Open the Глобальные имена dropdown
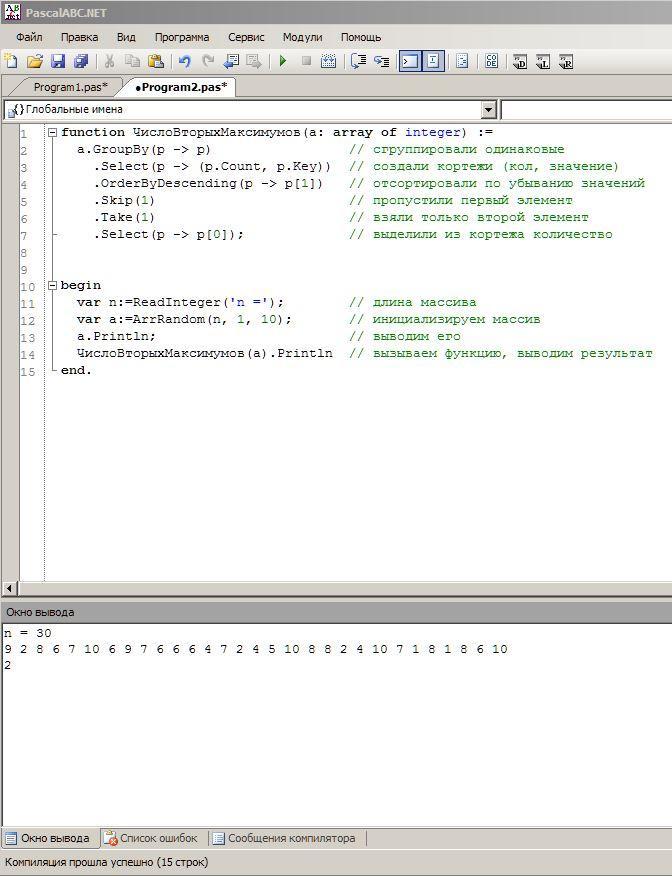This screenshot has height=876, width=672. (x=489, y=110)
